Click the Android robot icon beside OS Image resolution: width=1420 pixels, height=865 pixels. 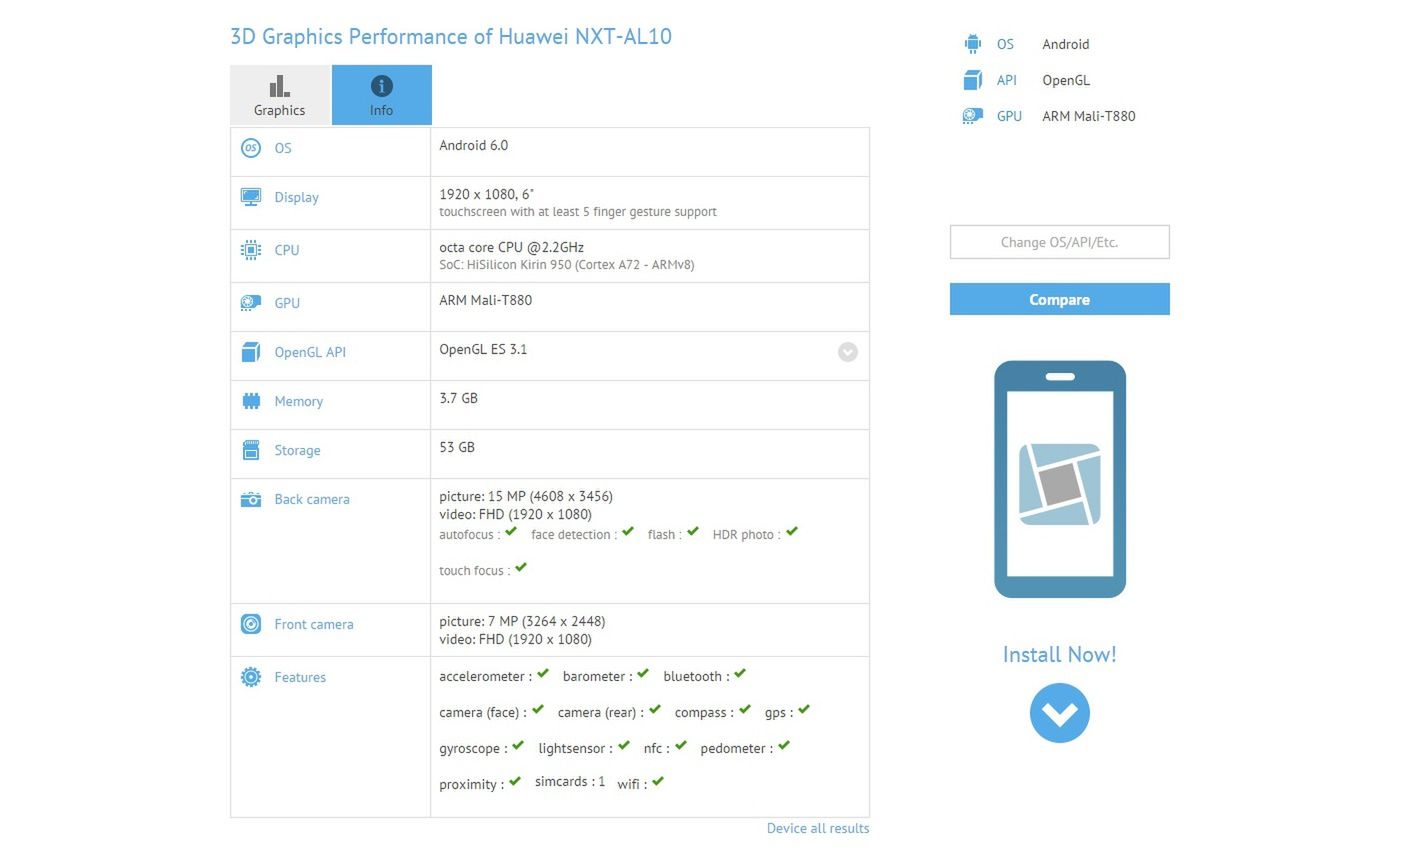click(x=973, y=44)
